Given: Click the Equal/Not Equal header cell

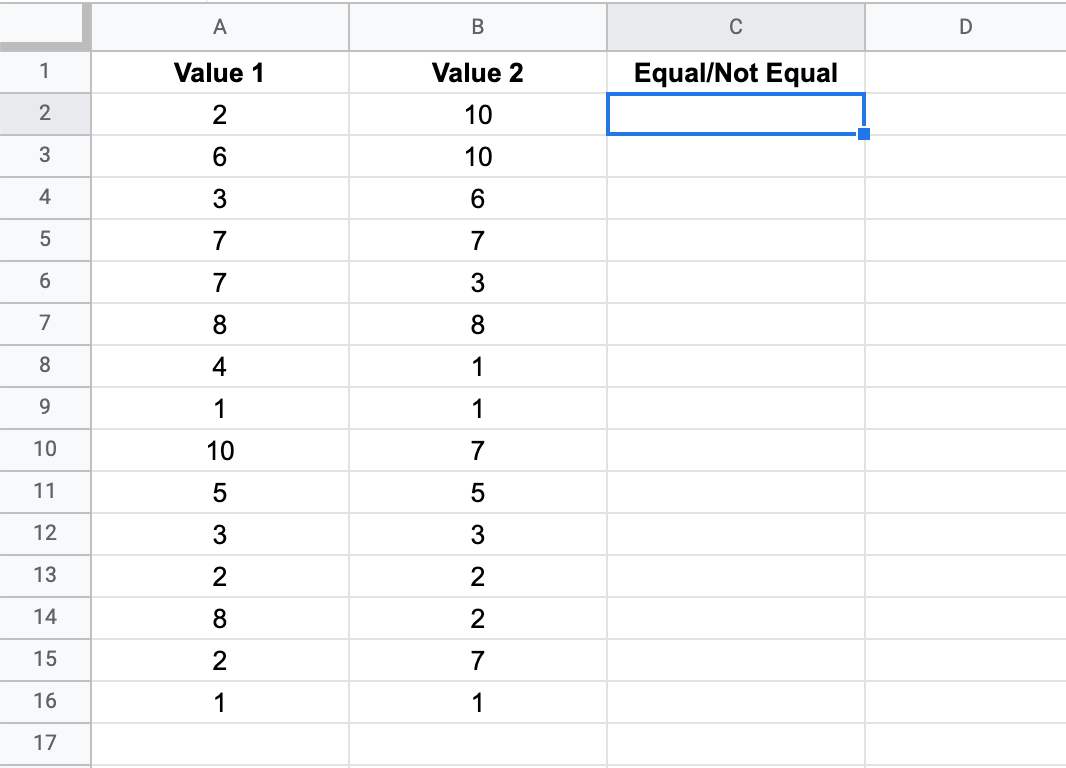Looking at the screenshot, I should pyautogui.click(x=735, y=72).
